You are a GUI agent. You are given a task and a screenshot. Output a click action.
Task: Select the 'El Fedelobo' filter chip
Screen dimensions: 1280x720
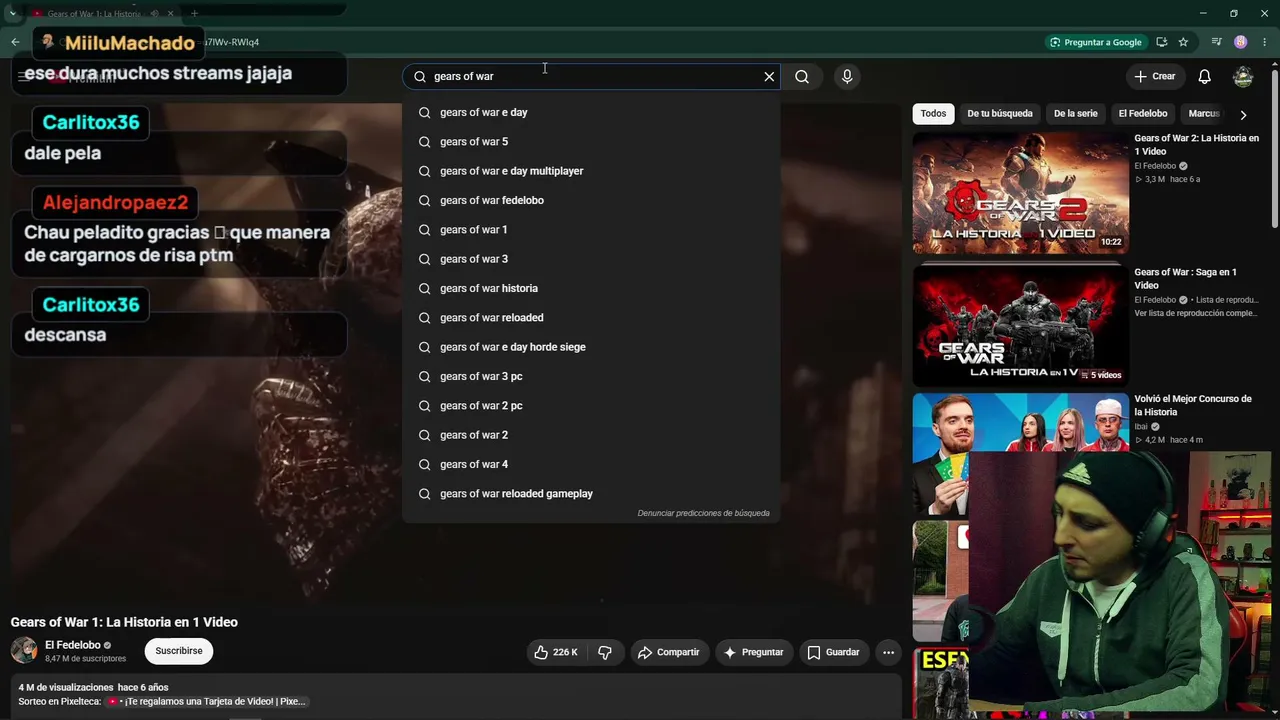tap(1143, 113)
